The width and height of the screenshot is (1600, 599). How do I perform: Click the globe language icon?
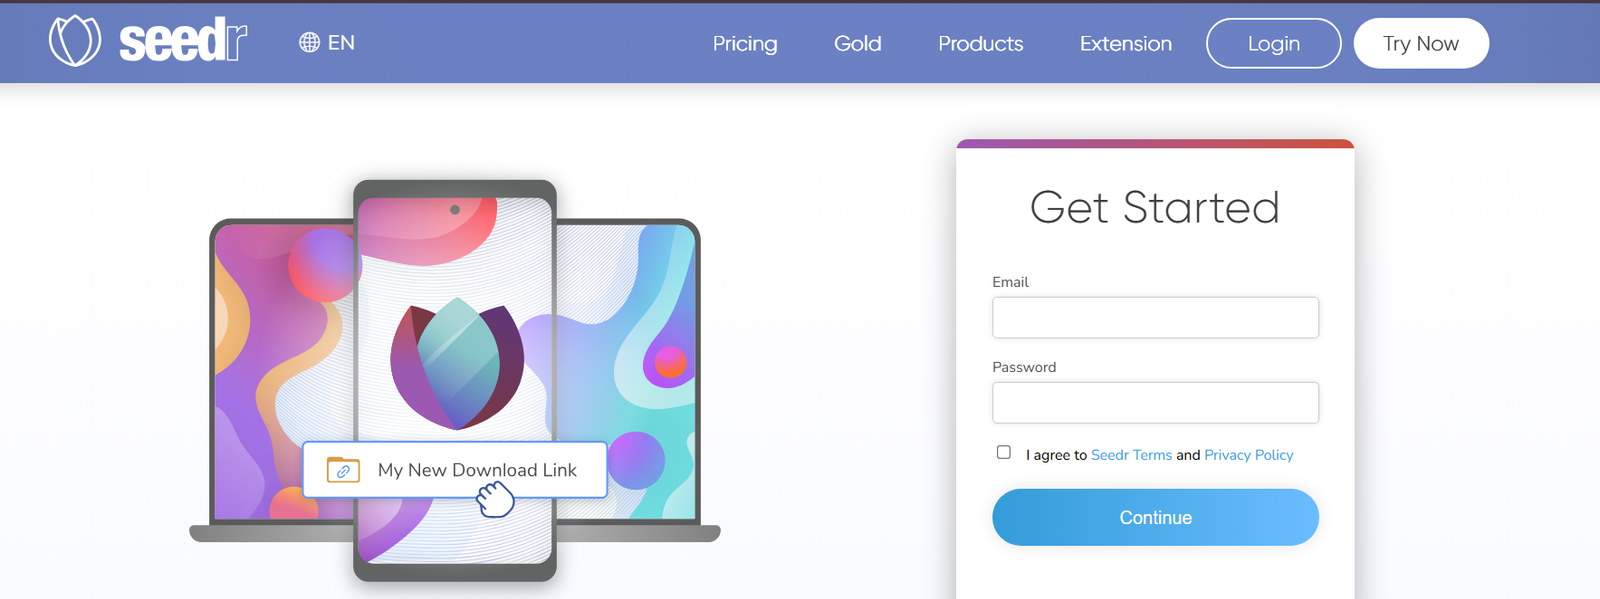[x=310, y=43]
